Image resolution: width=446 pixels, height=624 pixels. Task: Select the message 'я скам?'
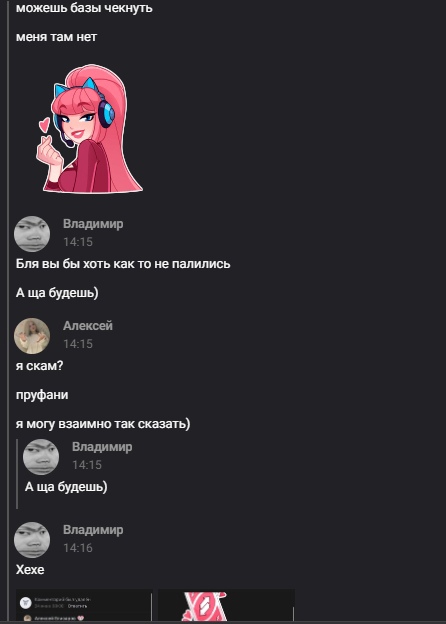pyautogui.click(x=39, y=366)
